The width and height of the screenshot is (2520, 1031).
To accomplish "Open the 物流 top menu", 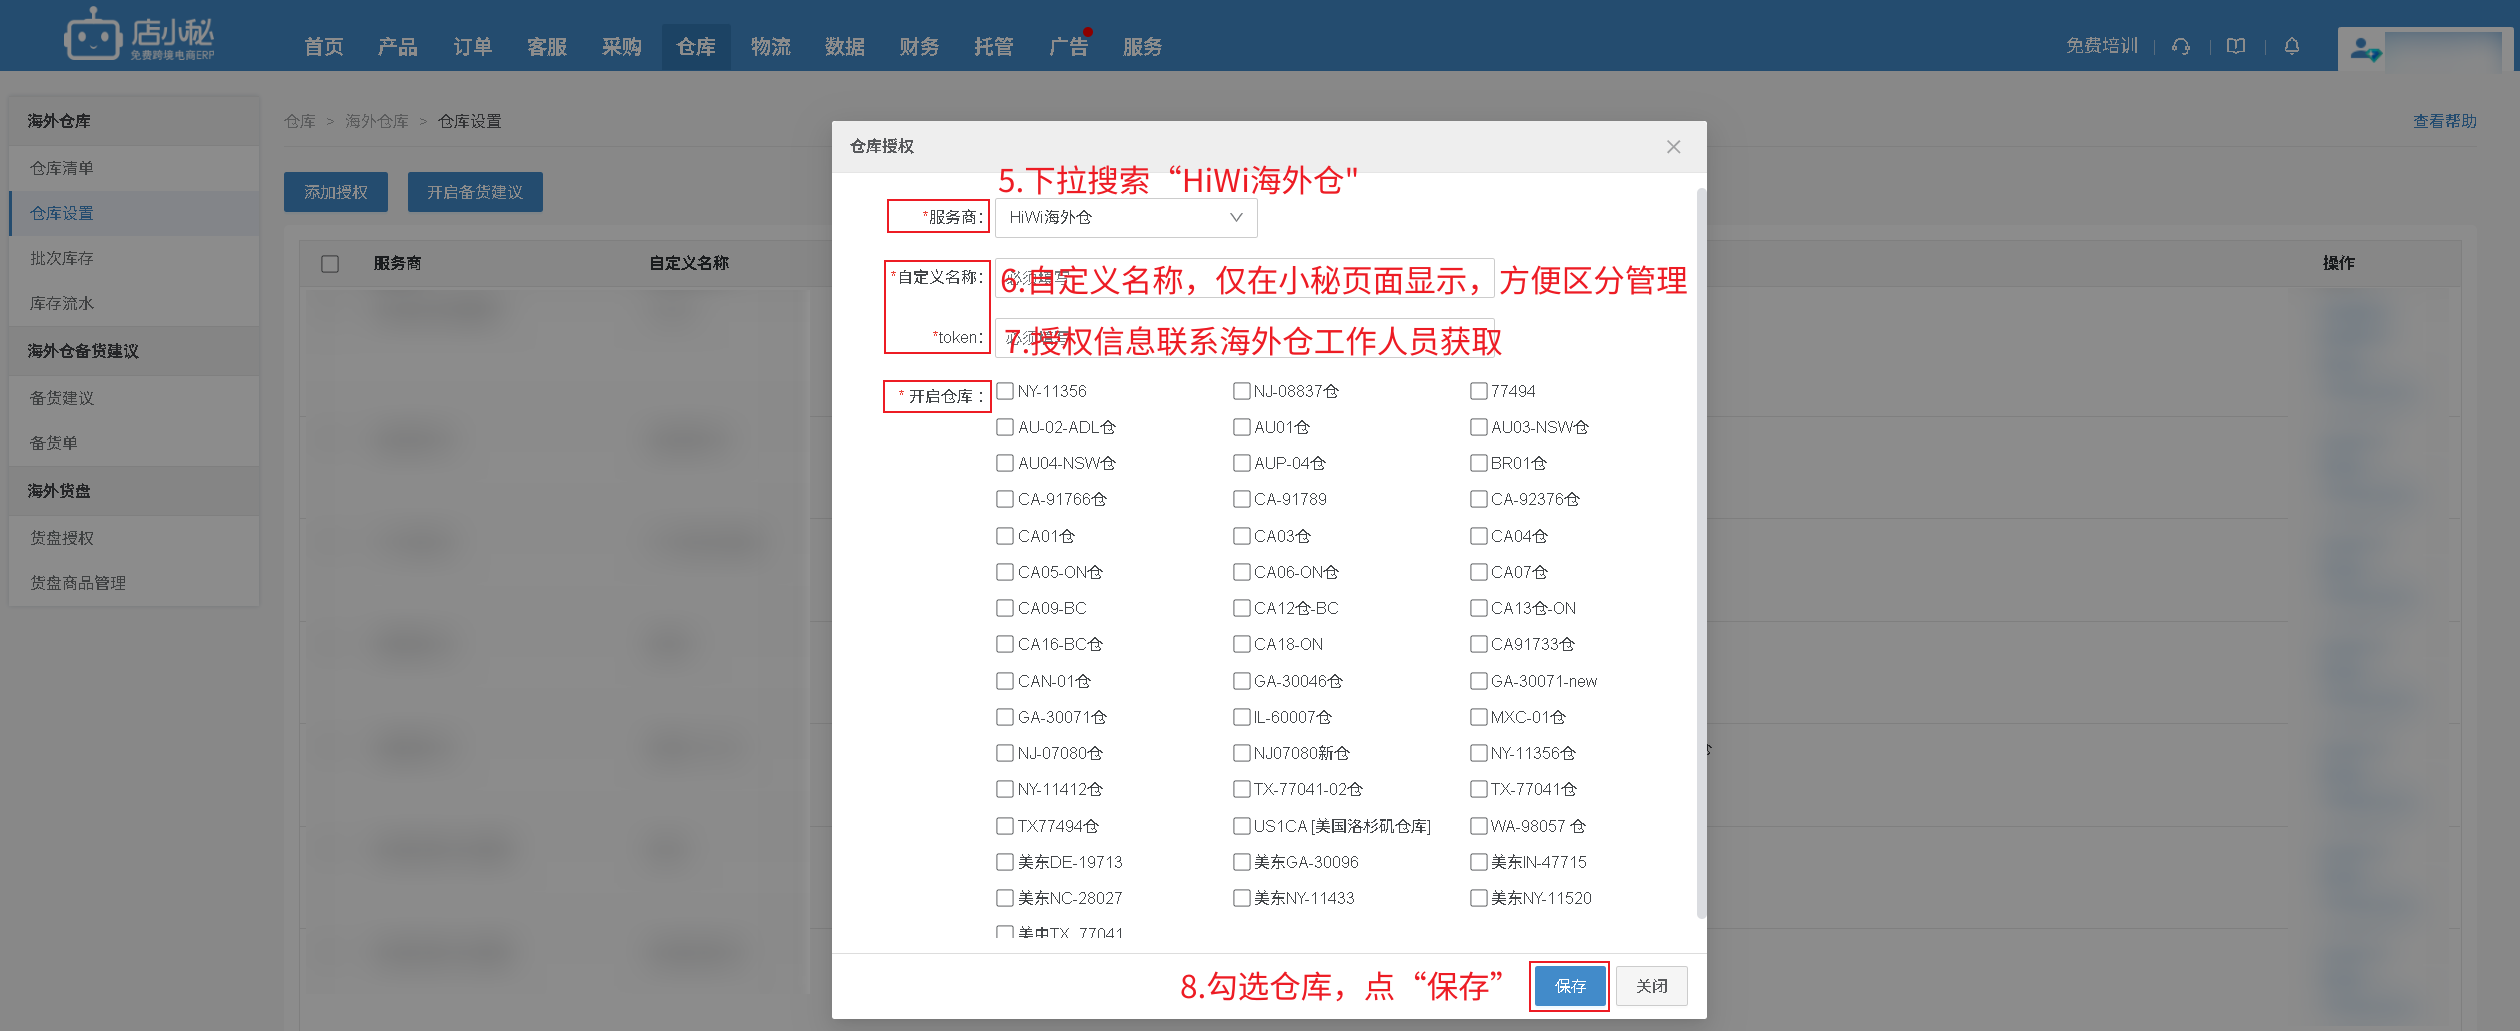I will point(770,47).
